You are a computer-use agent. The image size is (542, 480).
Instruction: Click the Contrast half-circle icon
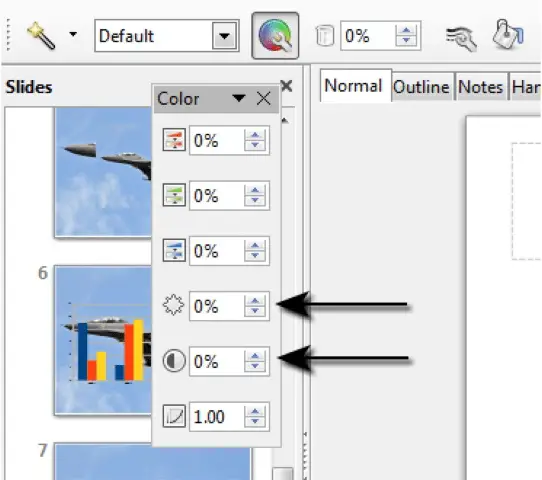(x=174, y=361)
